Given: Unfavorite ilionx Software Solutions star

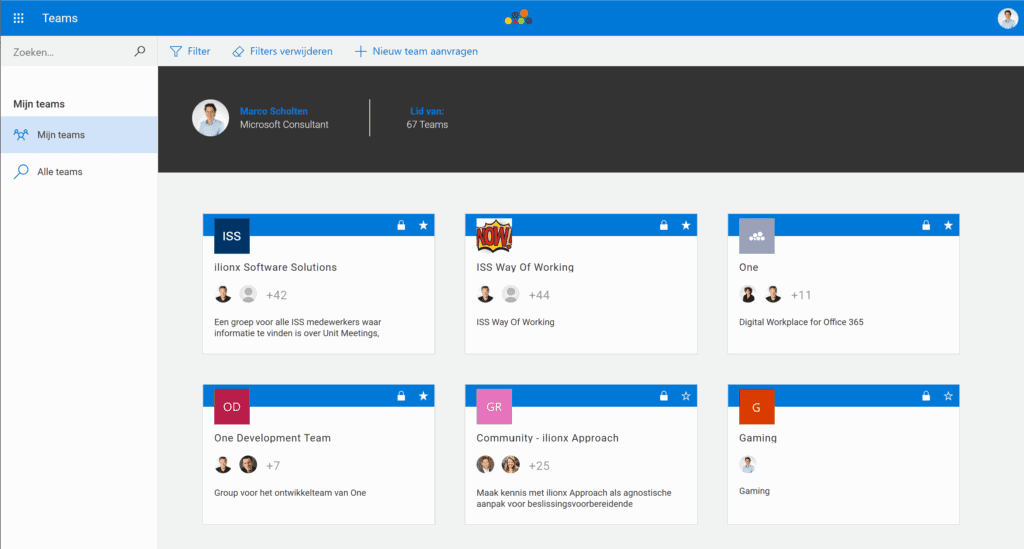Looking at the screenshot, I should tap(423, 226).
